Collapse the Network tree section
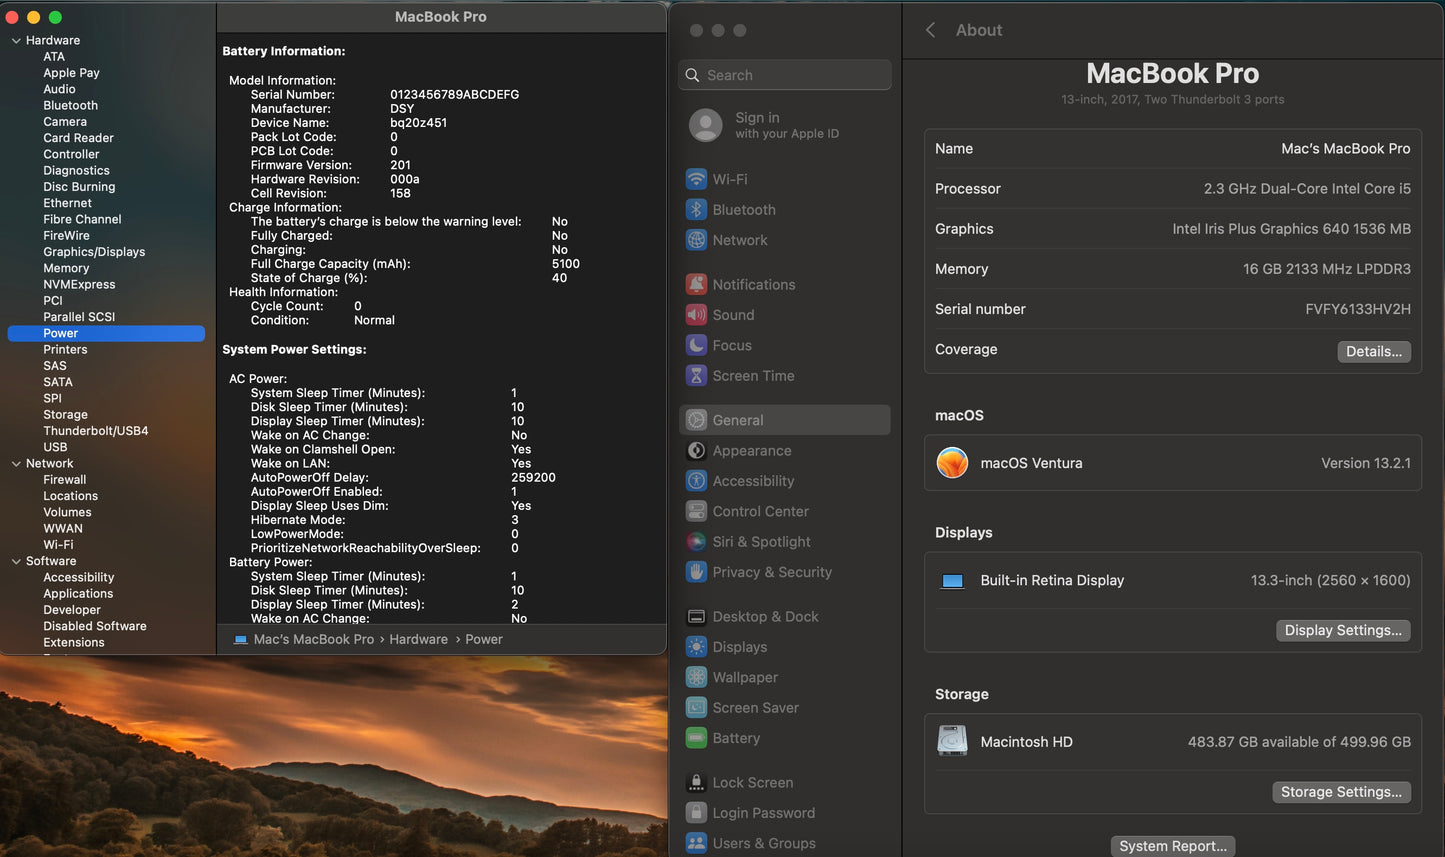 (x=16, y=464)
